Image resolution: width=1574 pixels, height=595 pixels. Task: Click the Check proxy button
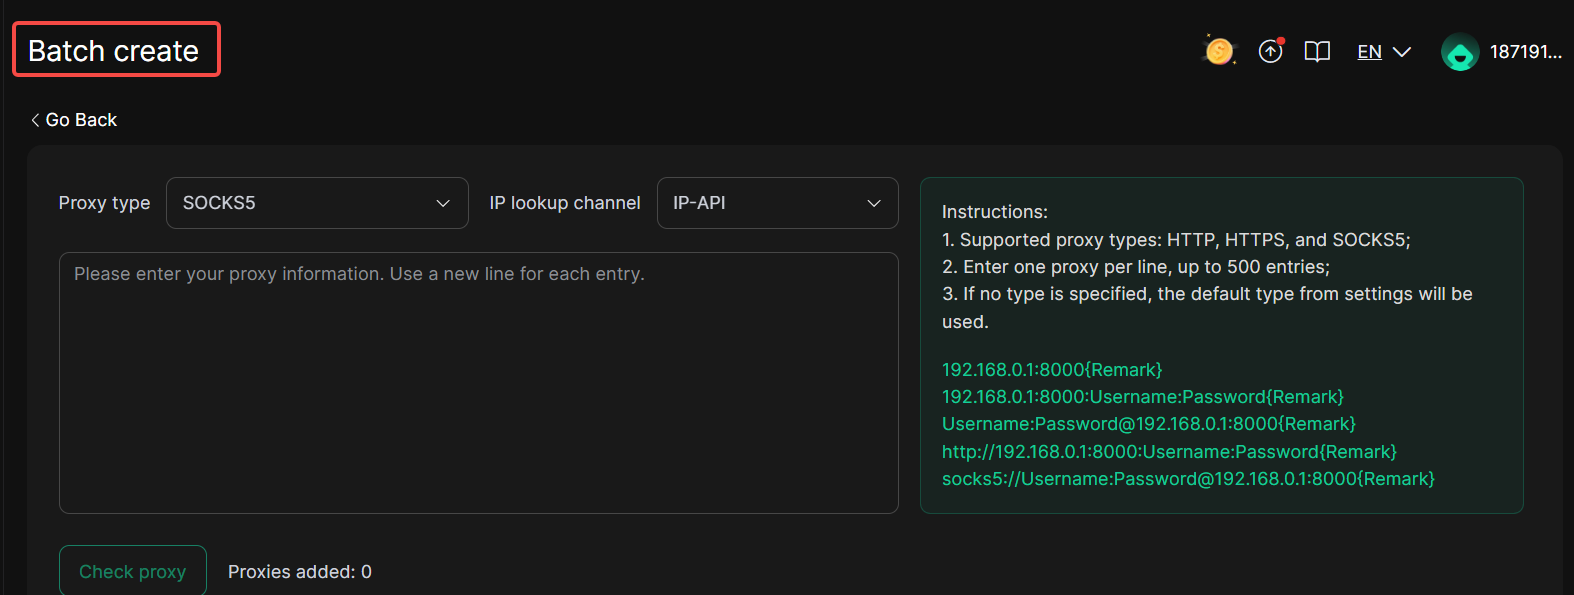point(133,571)
